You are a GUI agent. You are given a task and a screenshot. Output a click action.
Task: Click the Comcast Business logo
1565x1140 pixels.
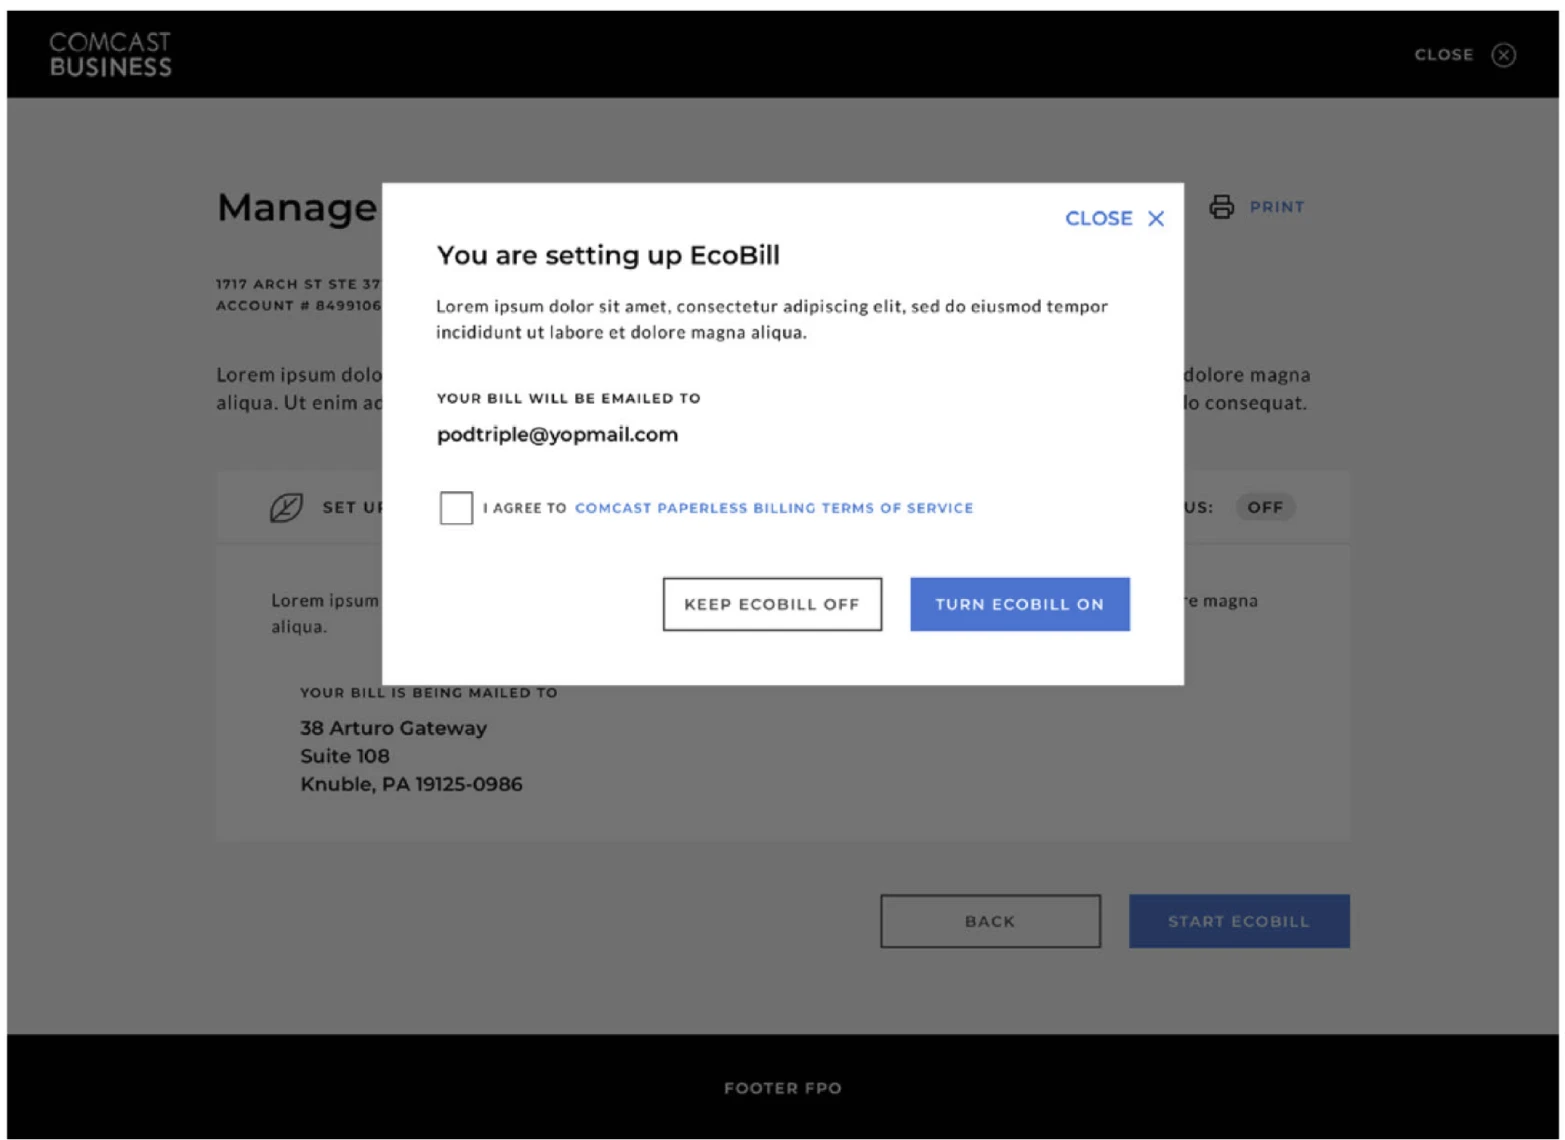coord(110,54)
